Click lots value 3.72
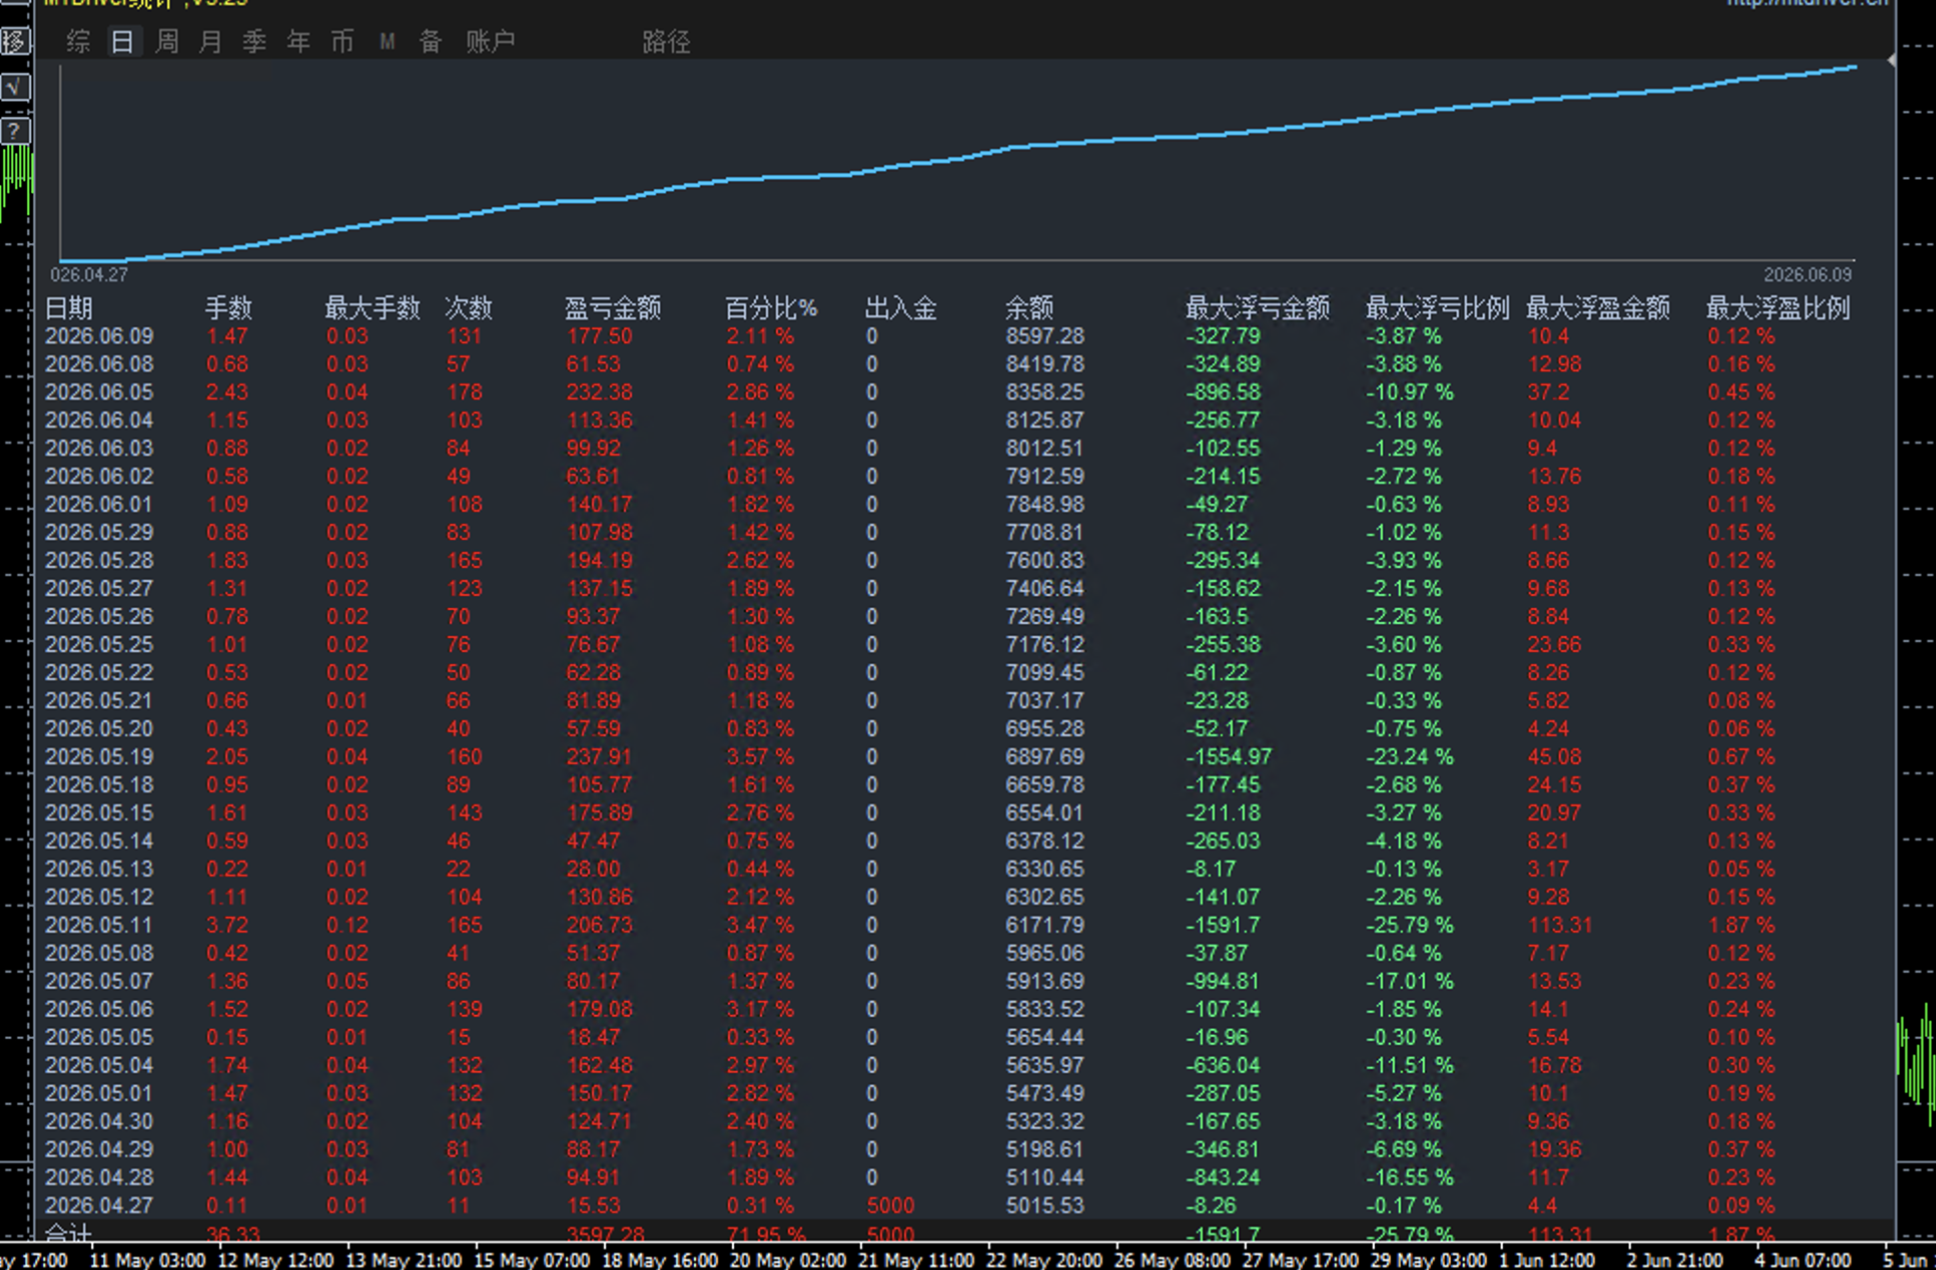 tap(227, 925)
